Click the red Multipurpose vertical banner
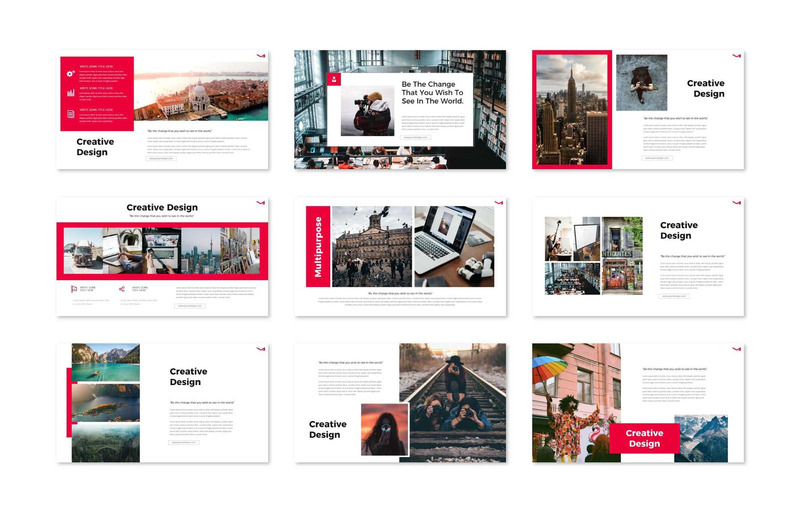This screenshot has width=800, height=513. (318, 247)
